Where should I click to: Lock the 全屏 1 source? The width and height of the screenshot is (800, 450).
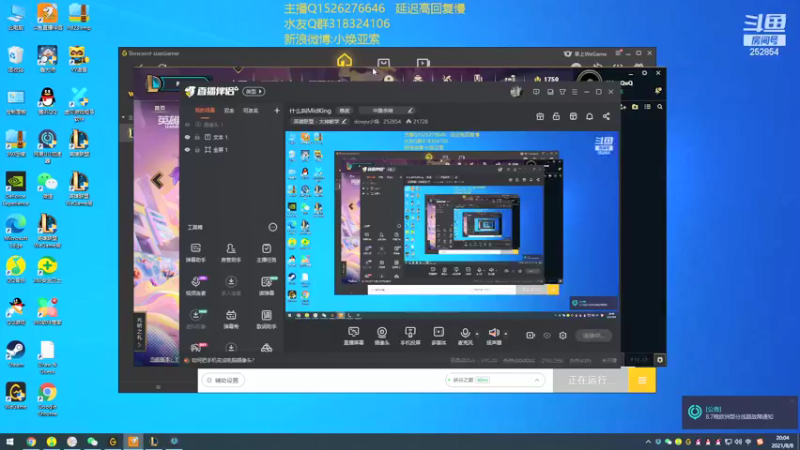[197, 149]
